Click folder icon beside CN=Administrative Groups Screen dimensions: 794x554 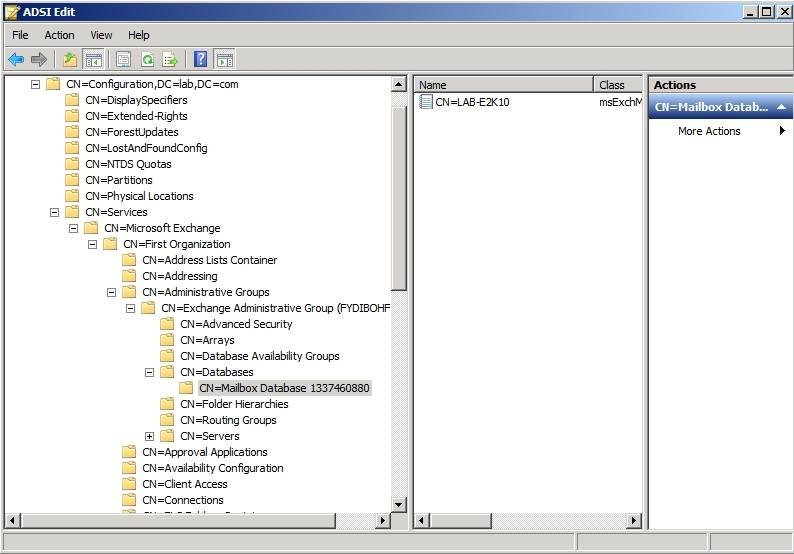tap(129, 292)
